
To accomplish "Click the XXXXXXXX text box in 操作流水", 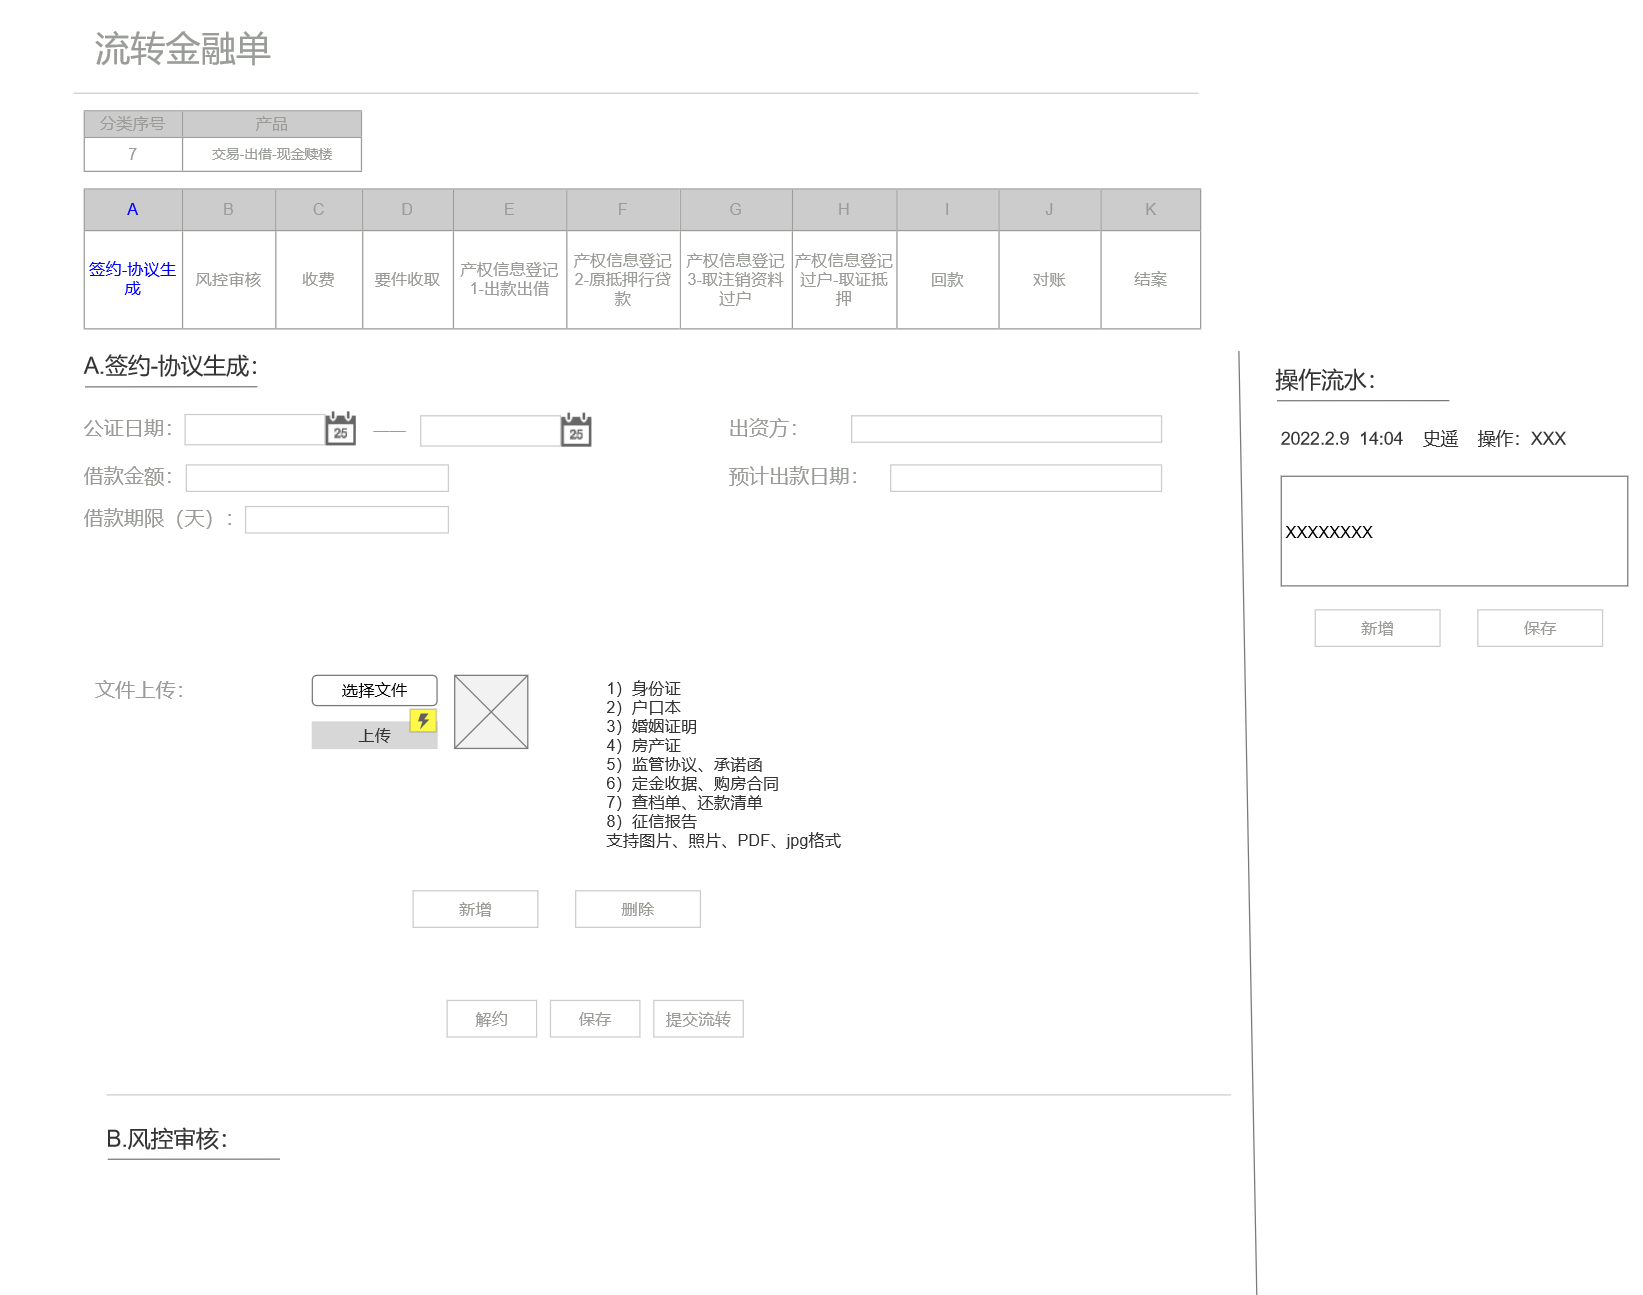I will click(x=1454, y=531).
